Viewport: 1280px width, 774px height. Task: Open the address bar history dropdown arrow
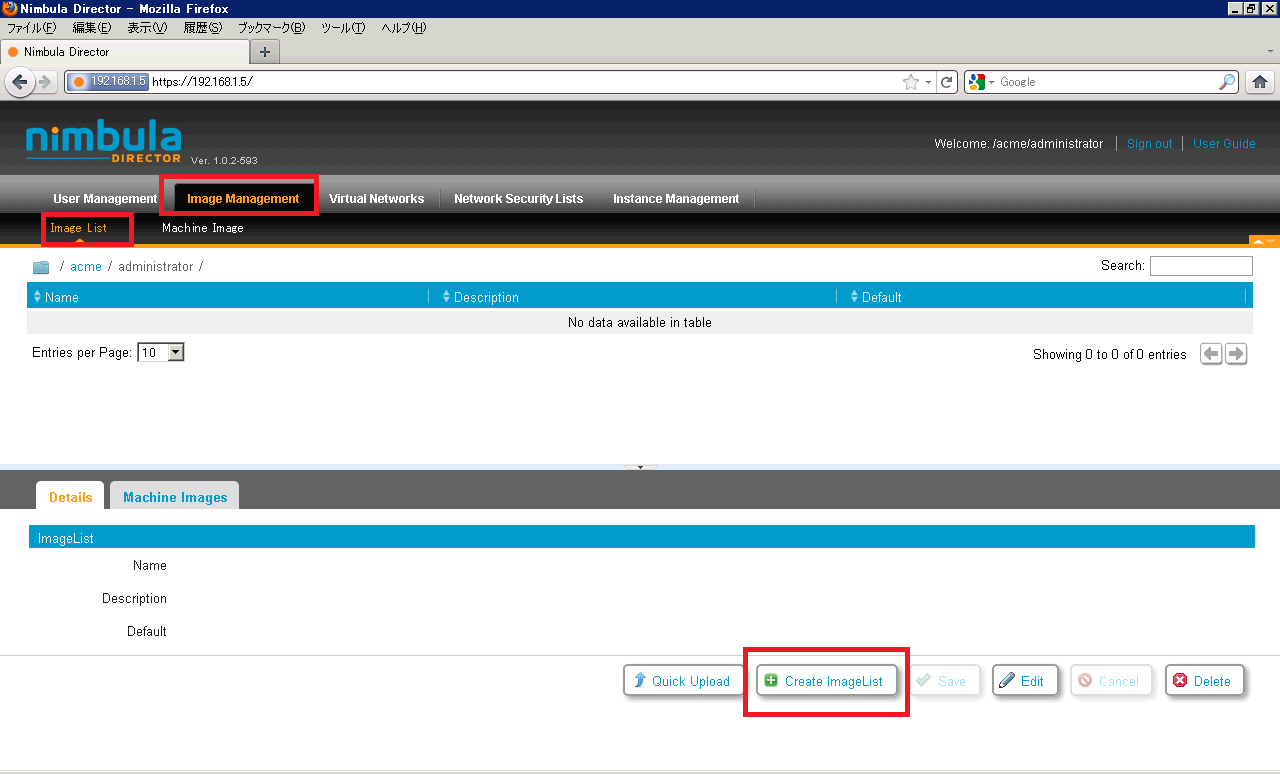928,82
